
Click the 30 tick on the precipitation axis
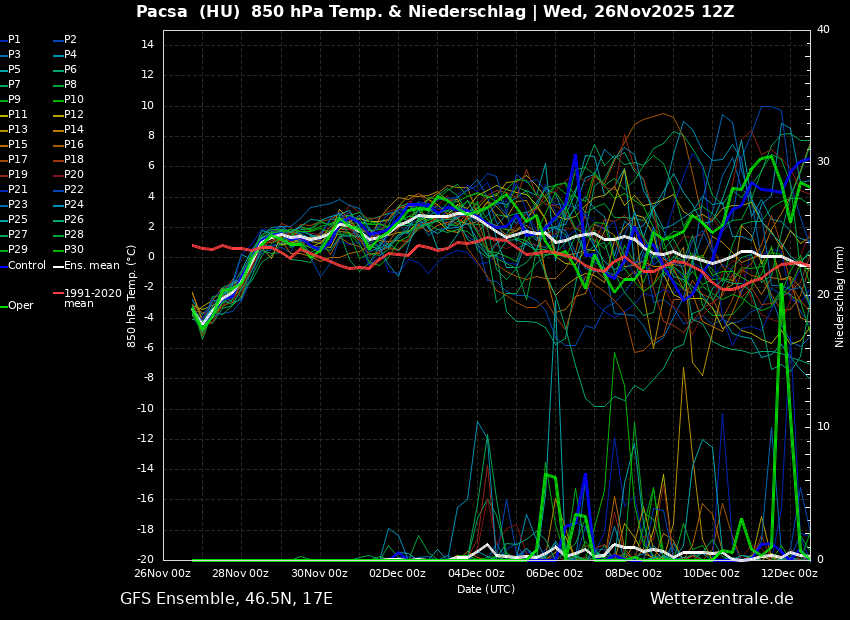(x=823, y=162)
